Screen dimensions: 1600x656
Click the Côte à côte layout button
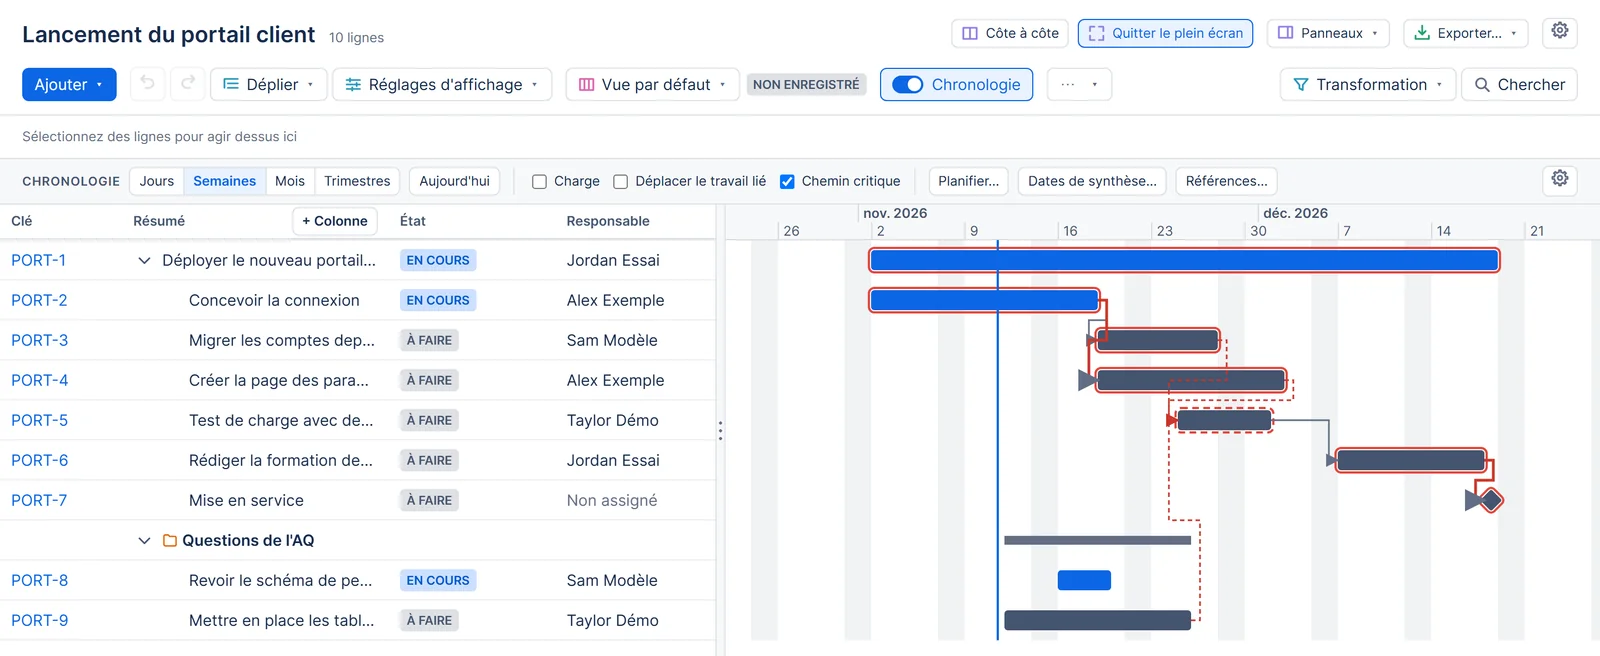[x=1010, y=33]
